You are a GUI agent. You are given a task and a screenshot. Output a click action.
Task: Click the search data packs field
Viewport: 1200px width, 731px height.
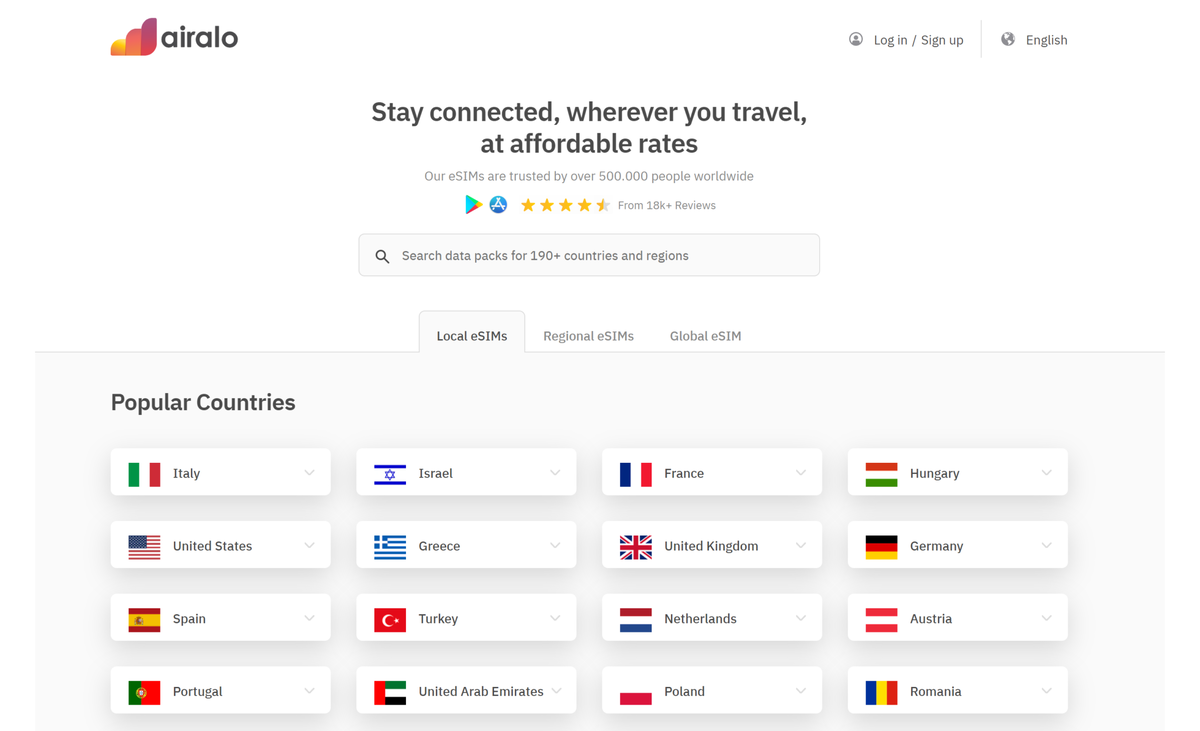pos(589,255)
